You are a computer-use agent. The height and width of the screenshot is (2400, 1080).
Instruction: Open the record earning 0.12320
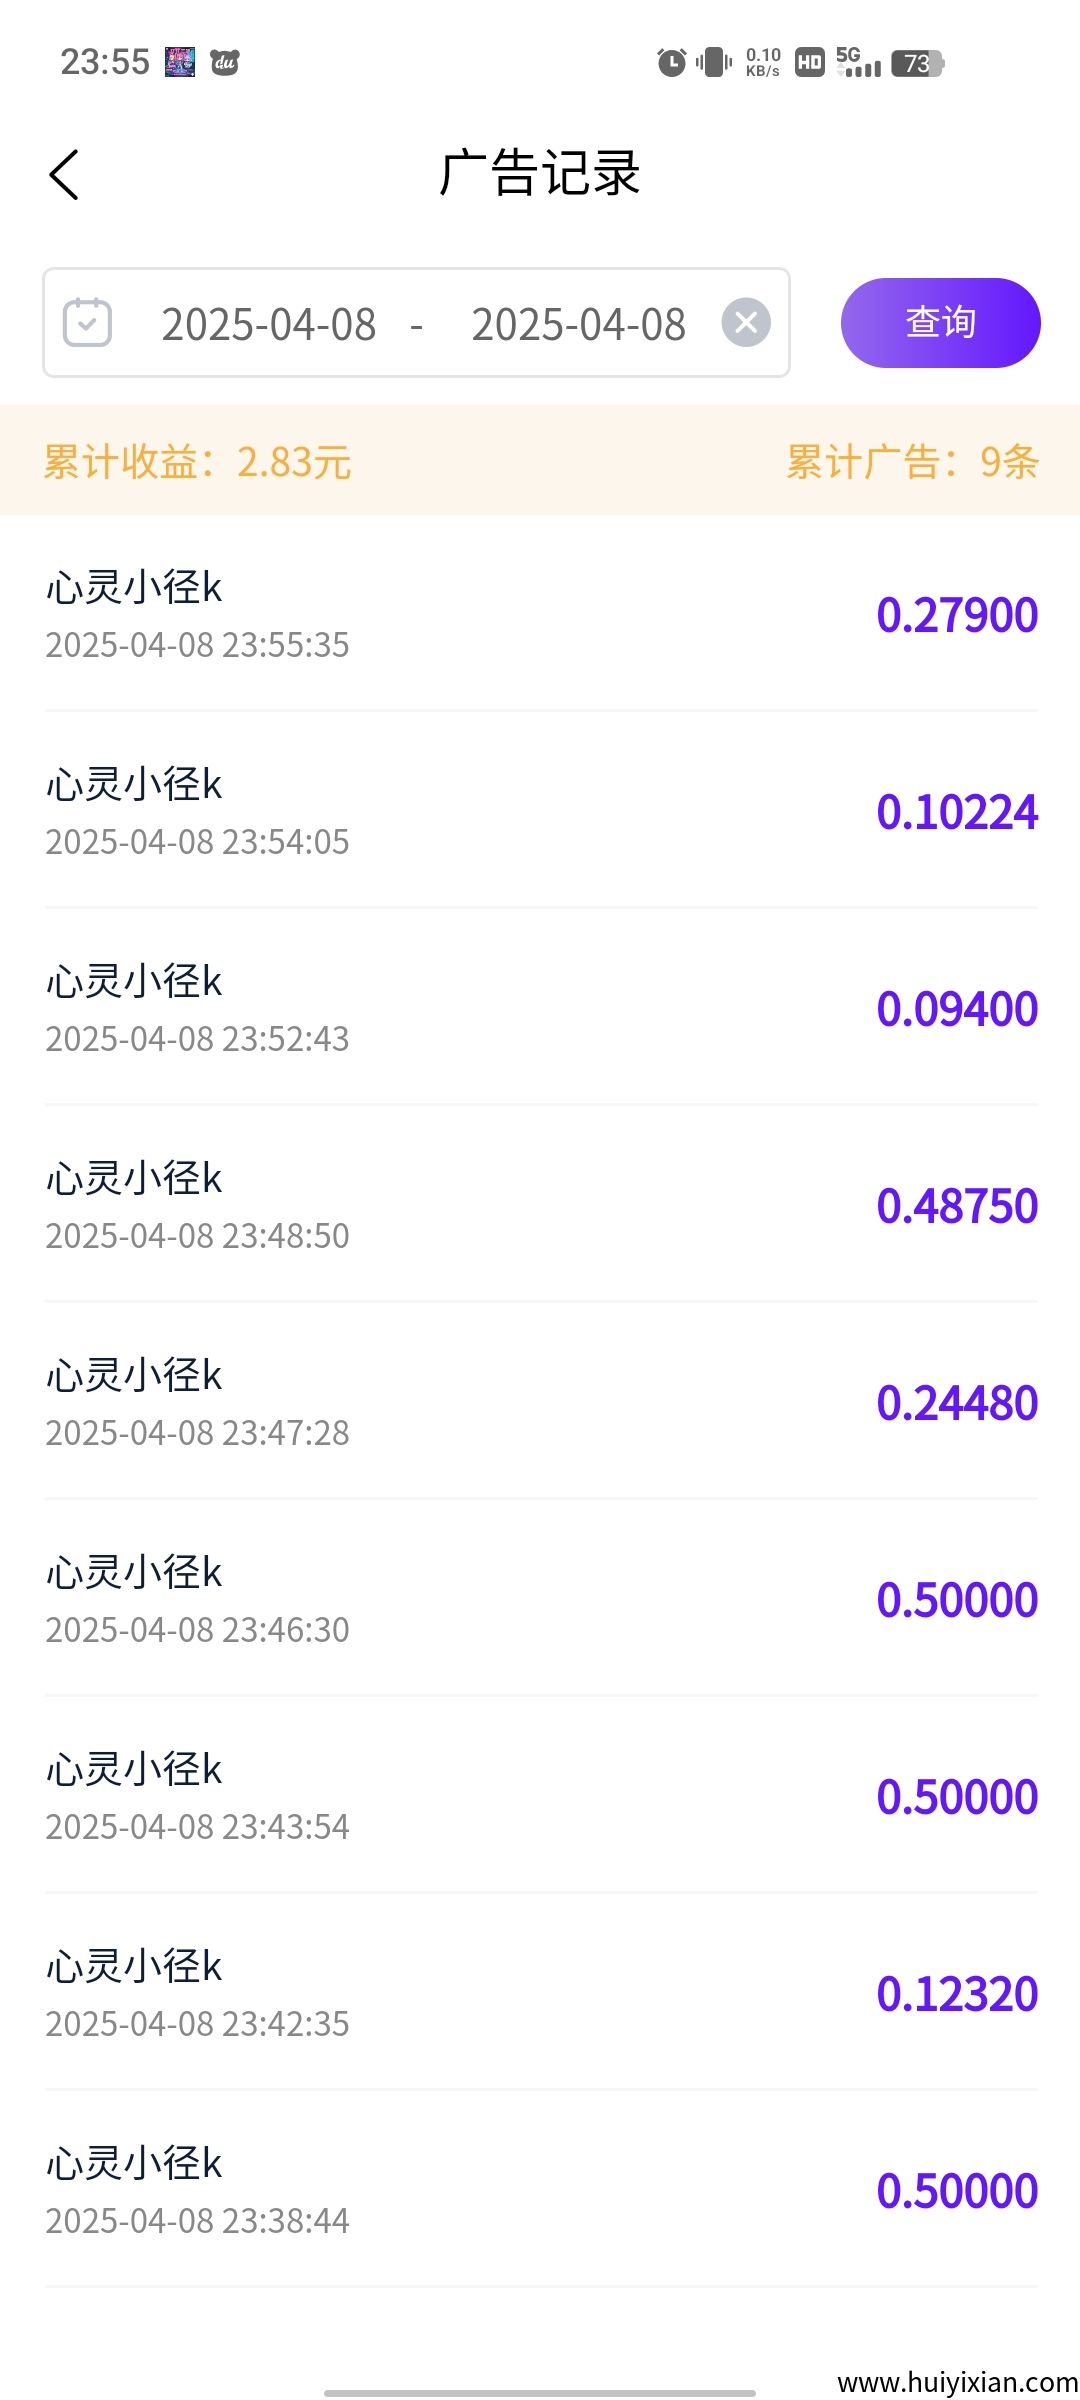(540, 1993)
